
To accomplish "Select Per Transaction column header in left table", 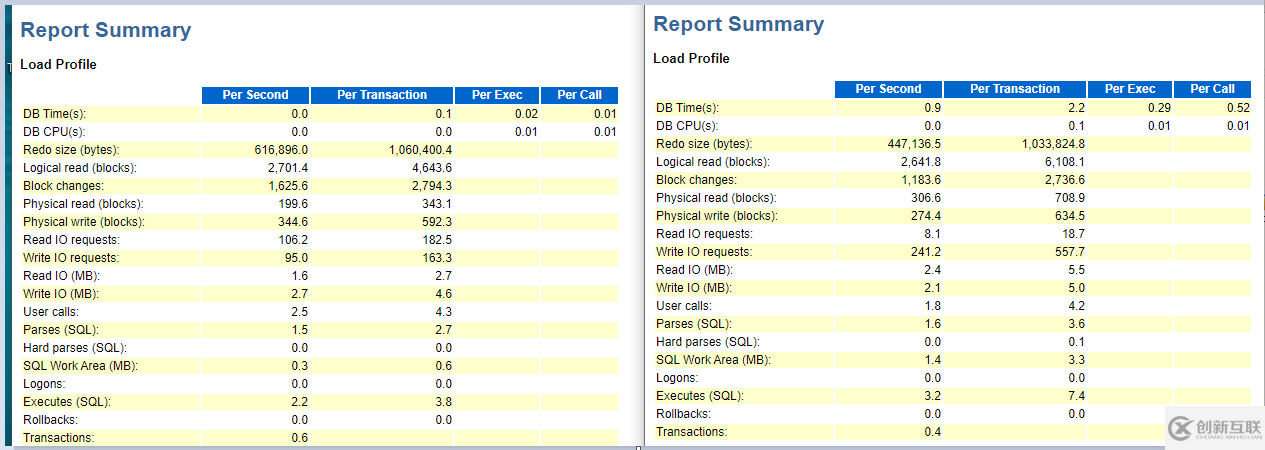I will 382,95.
